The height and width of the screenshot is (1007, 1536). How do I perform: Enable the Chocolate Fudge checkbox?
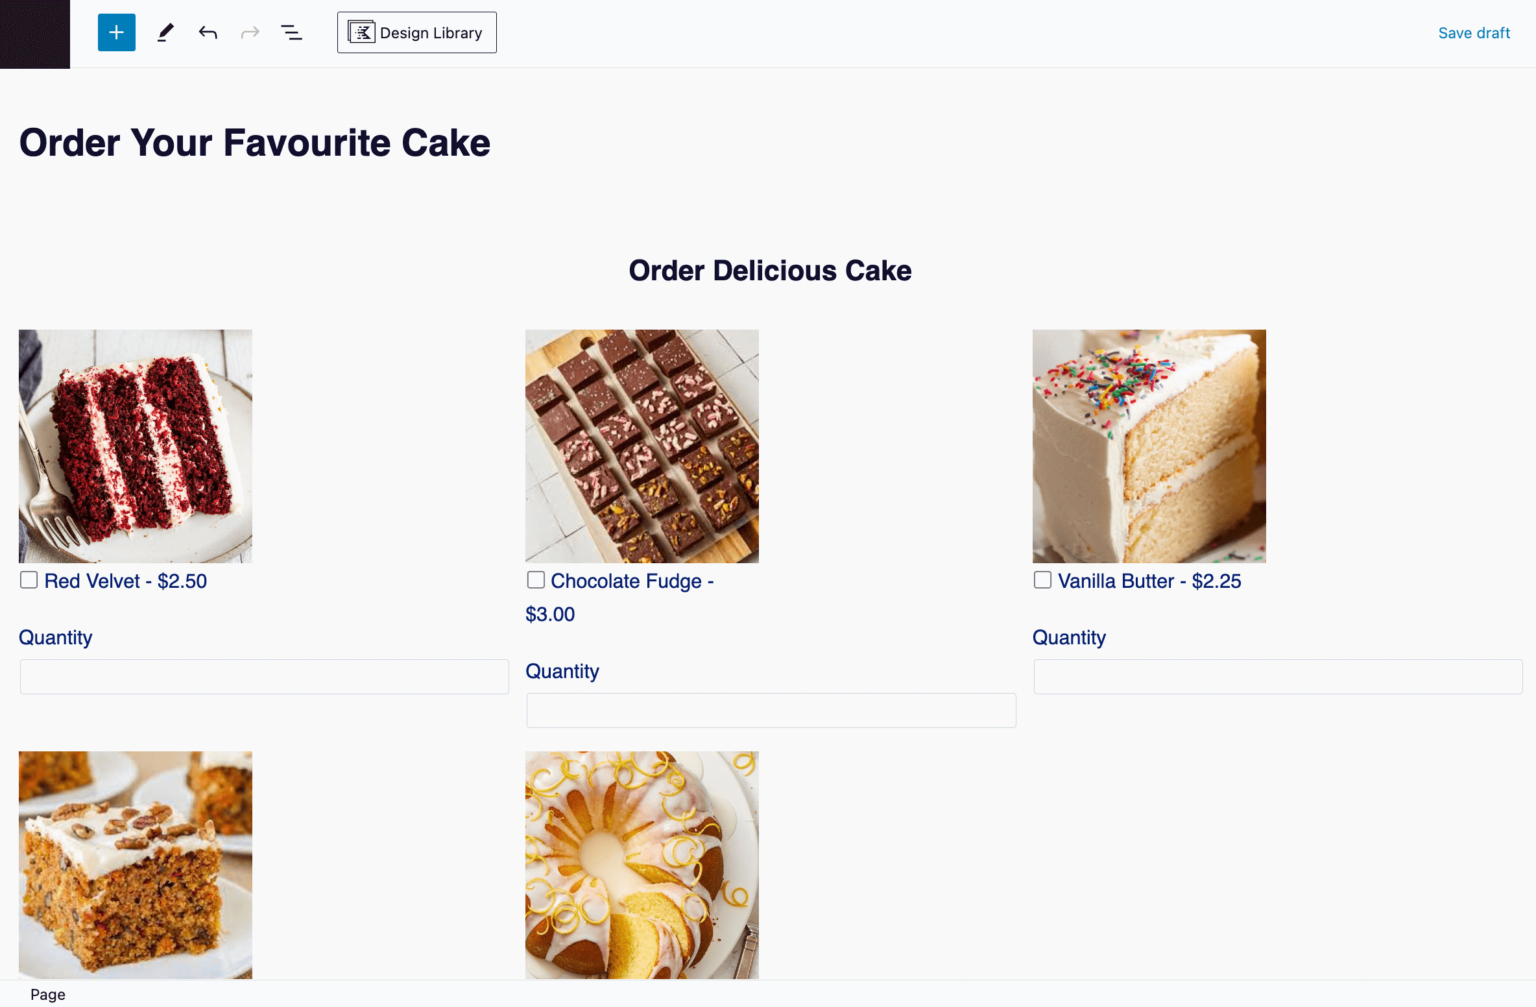click(x=536, y=579)
